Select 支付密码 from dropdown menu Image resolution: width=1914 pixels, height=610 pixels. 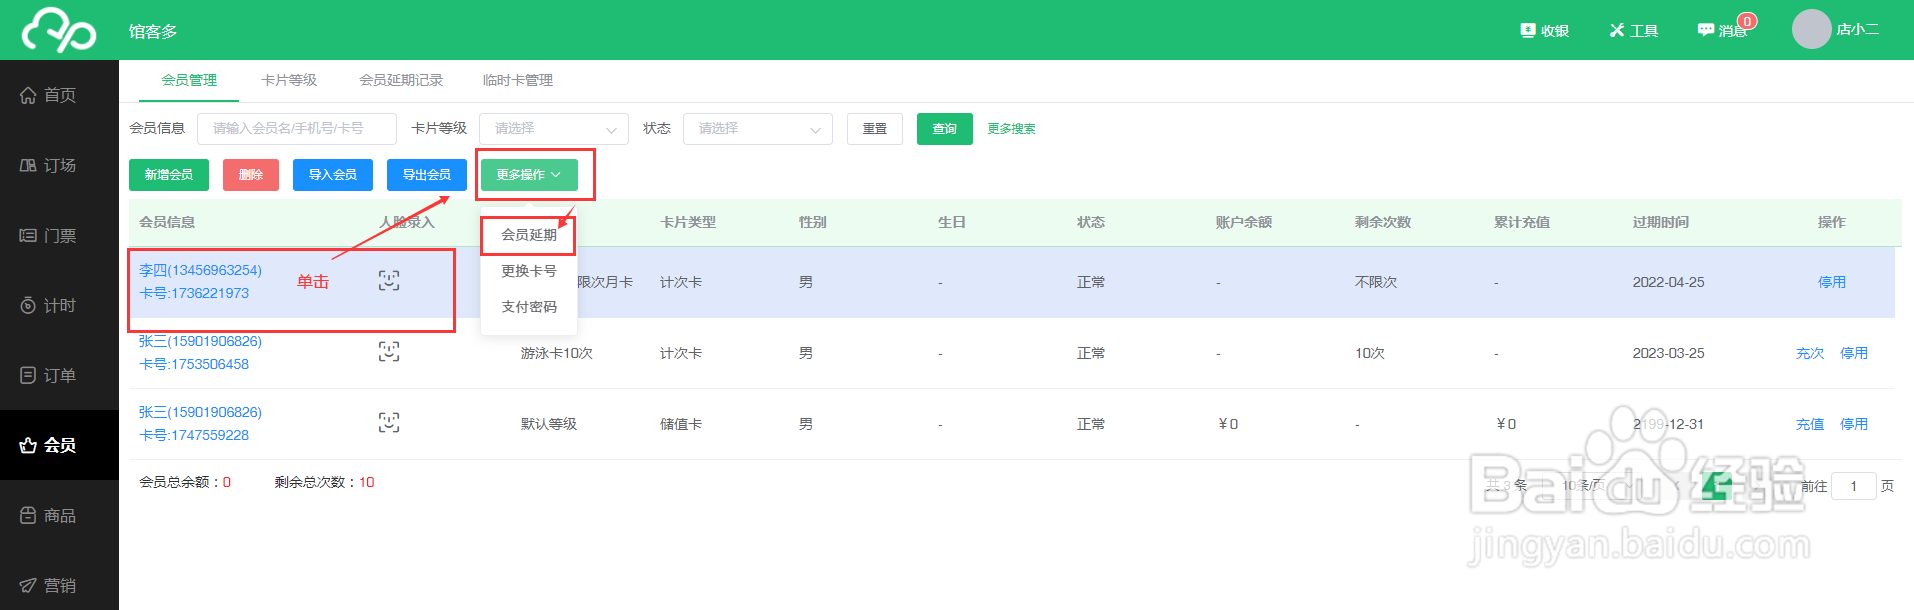coord(529,307)
